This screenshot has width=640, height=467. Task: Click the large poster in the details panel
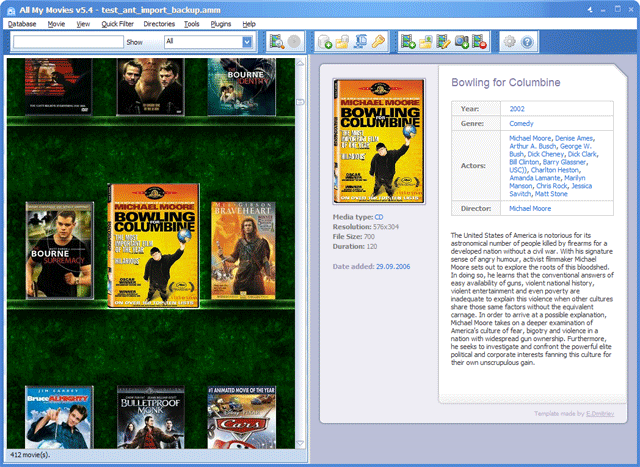(x=379, y=141)
